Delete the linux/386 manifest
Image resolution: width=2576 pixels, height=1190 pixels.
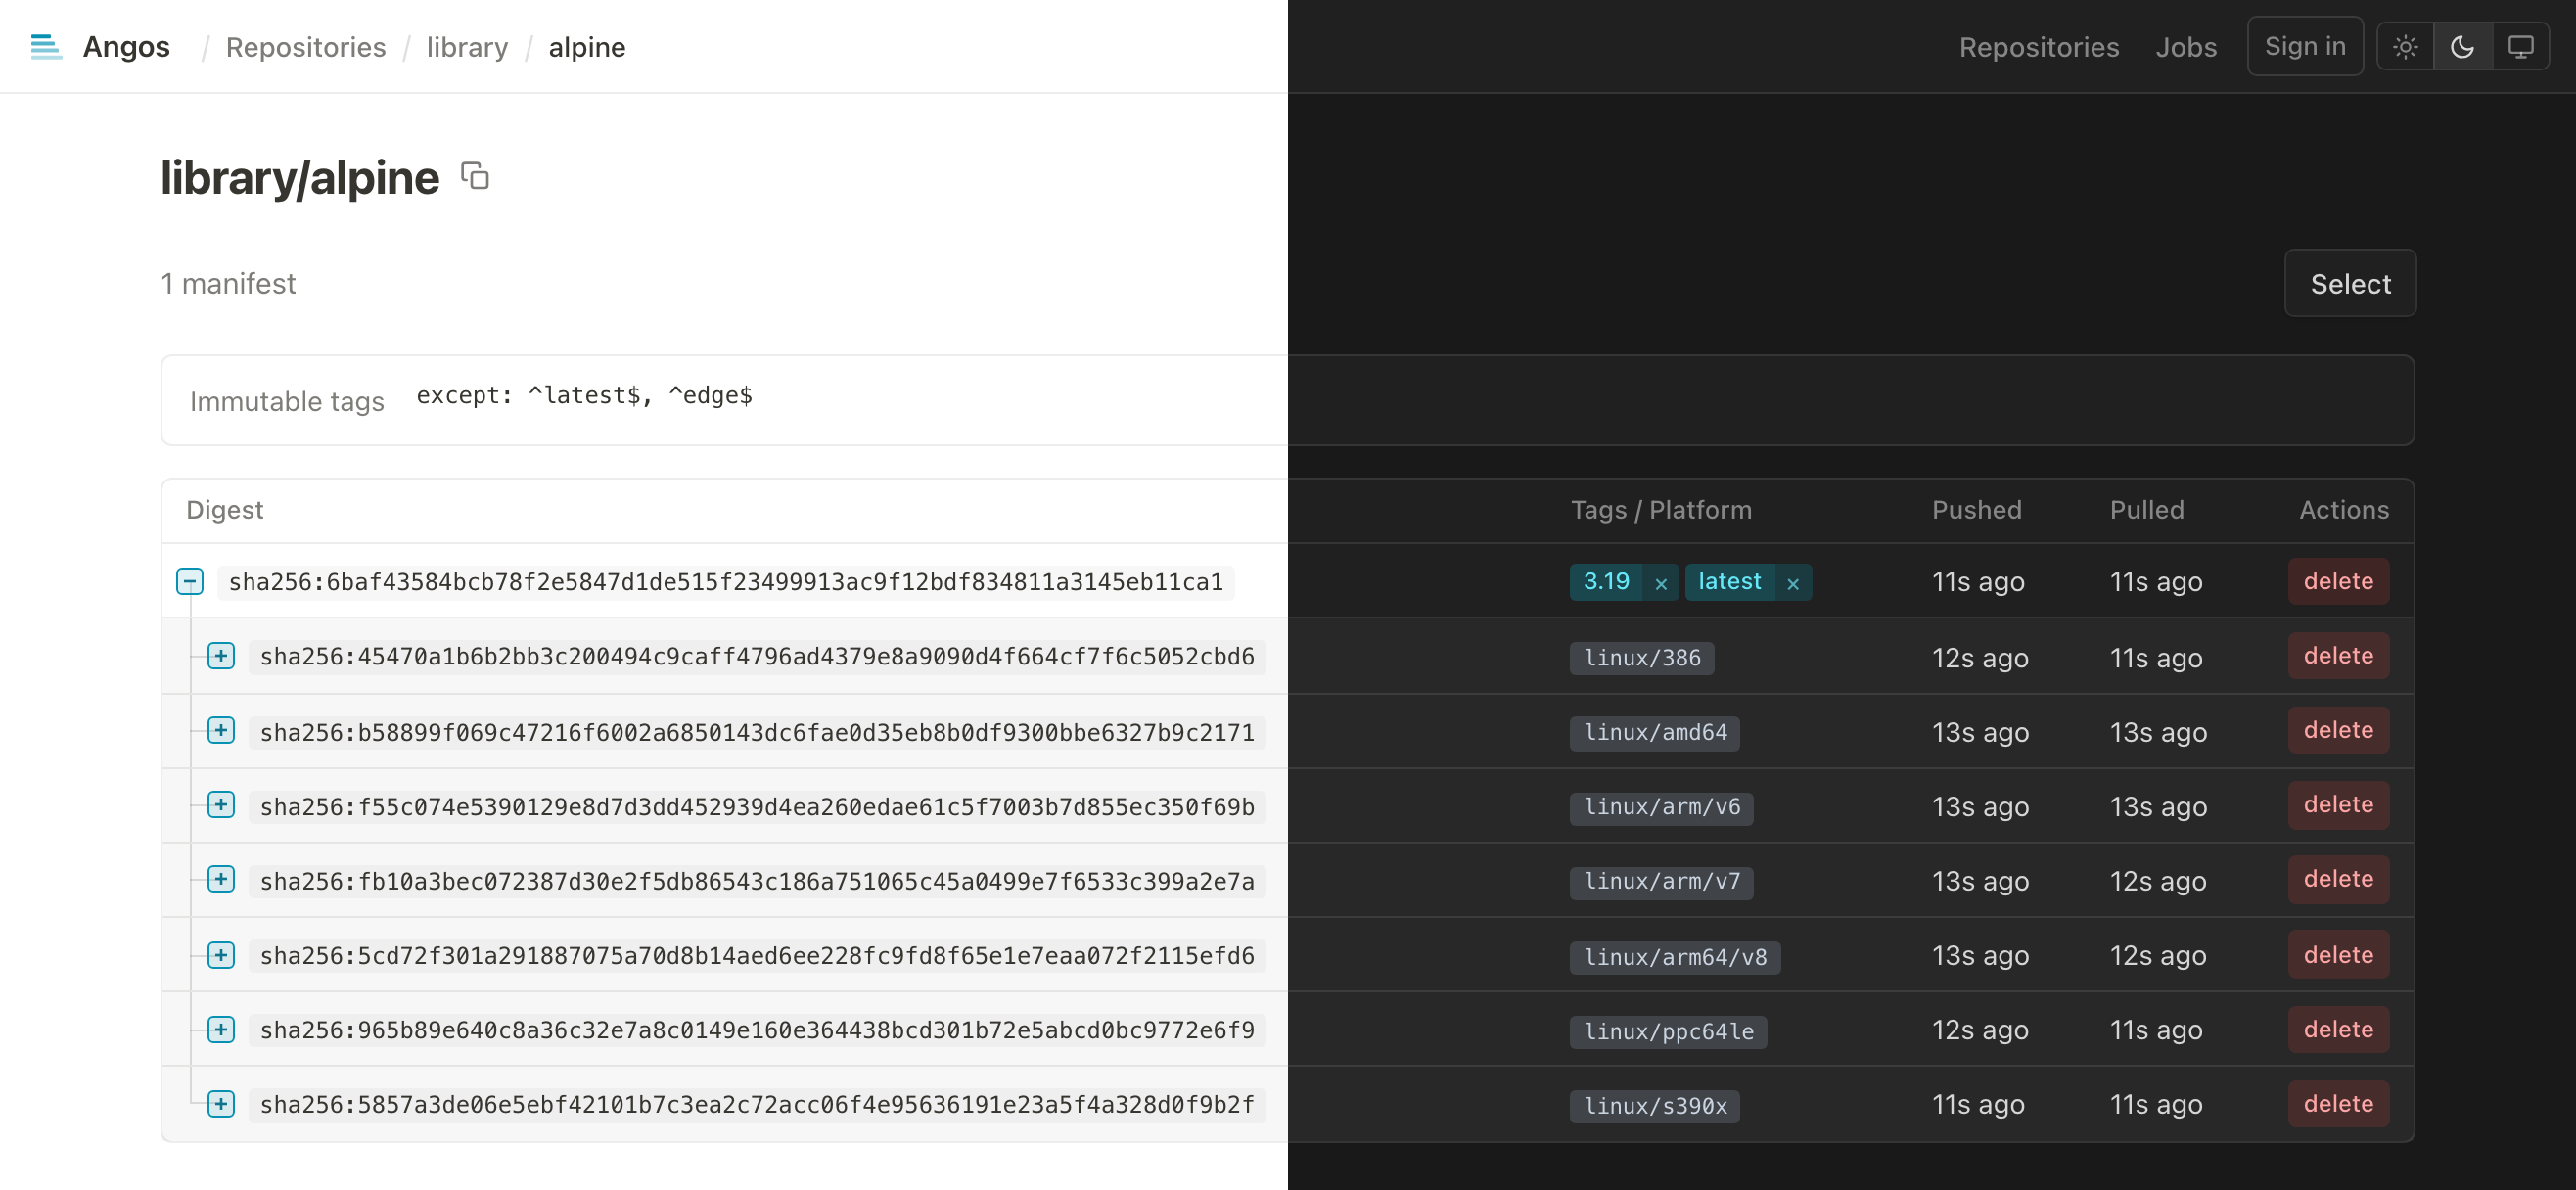2338,656
